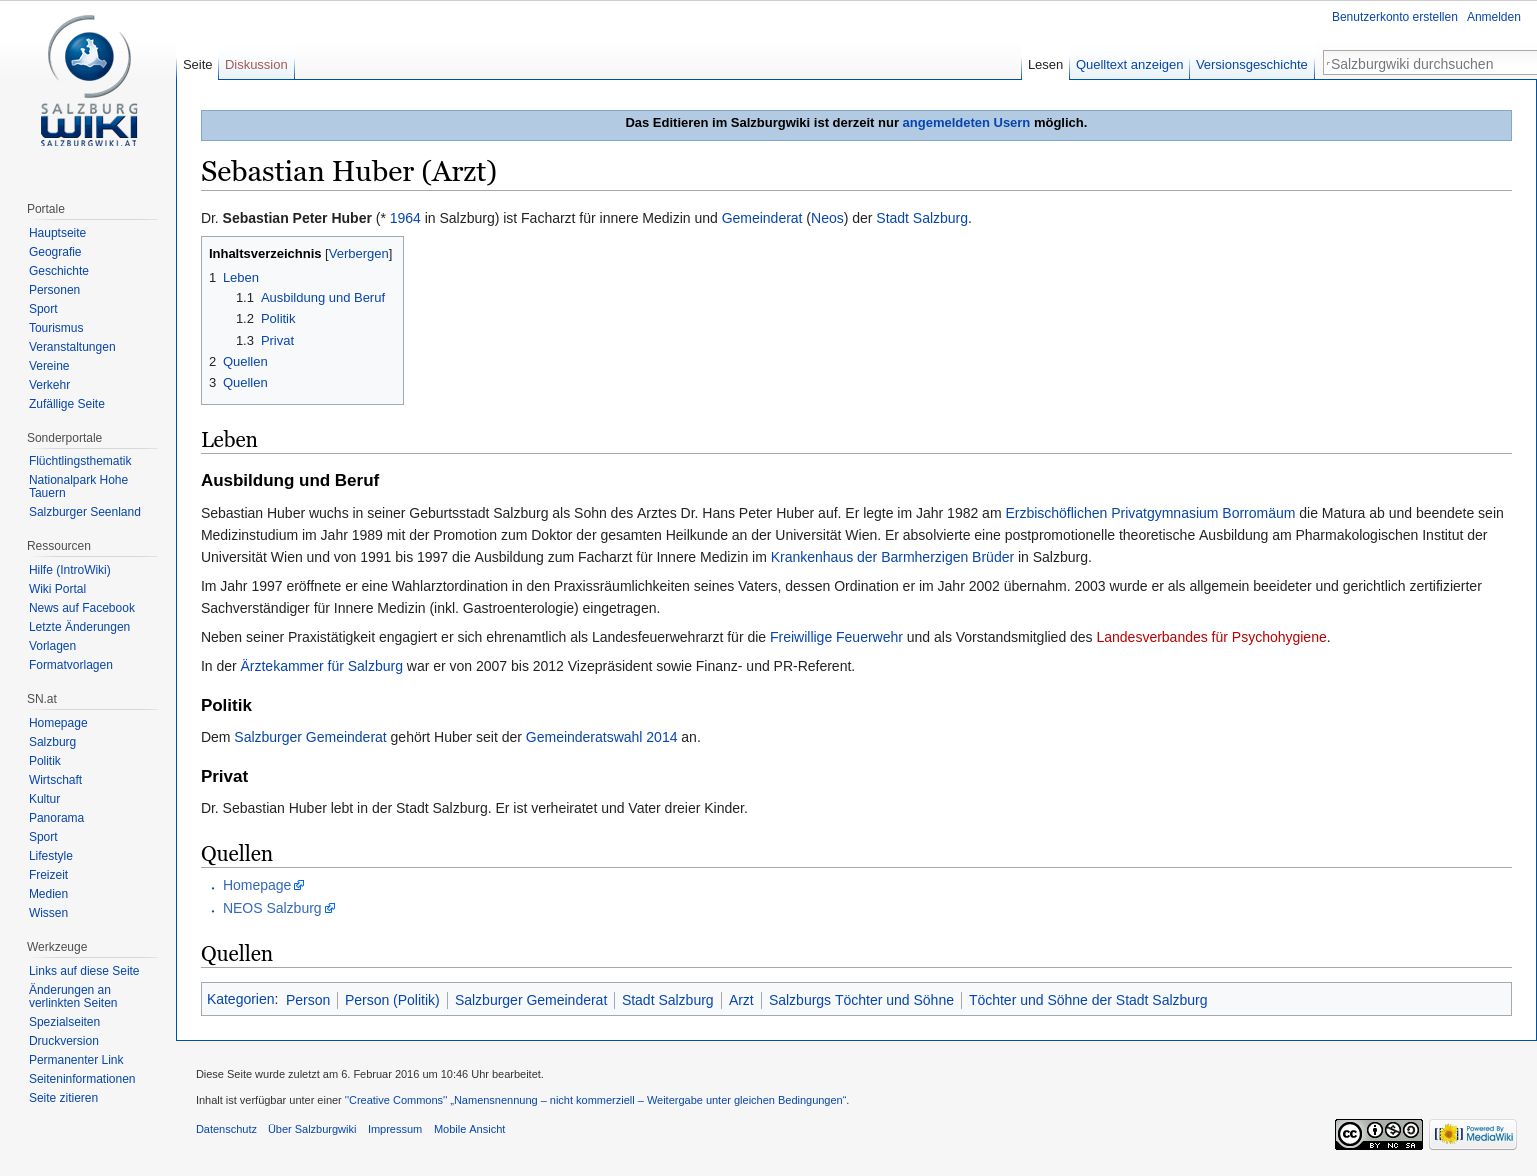Select the Seite tab
Image resolution: width=1537 pixels, height=1176 pixels.
pos(198,64)
